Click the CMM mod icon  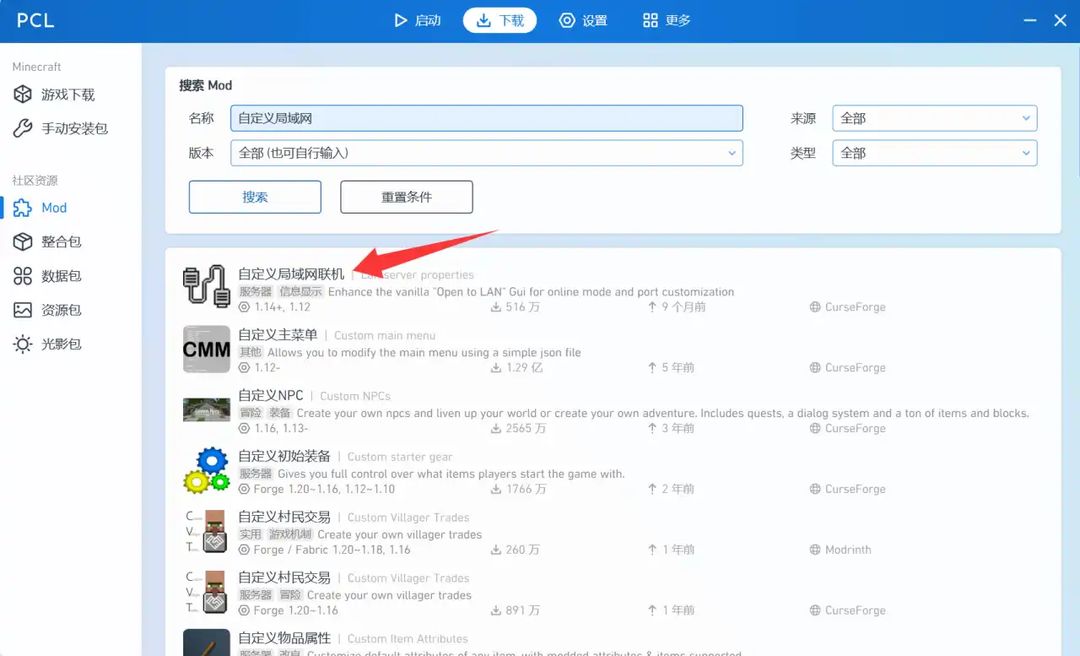pyautogui.click(x=206, y=349)
